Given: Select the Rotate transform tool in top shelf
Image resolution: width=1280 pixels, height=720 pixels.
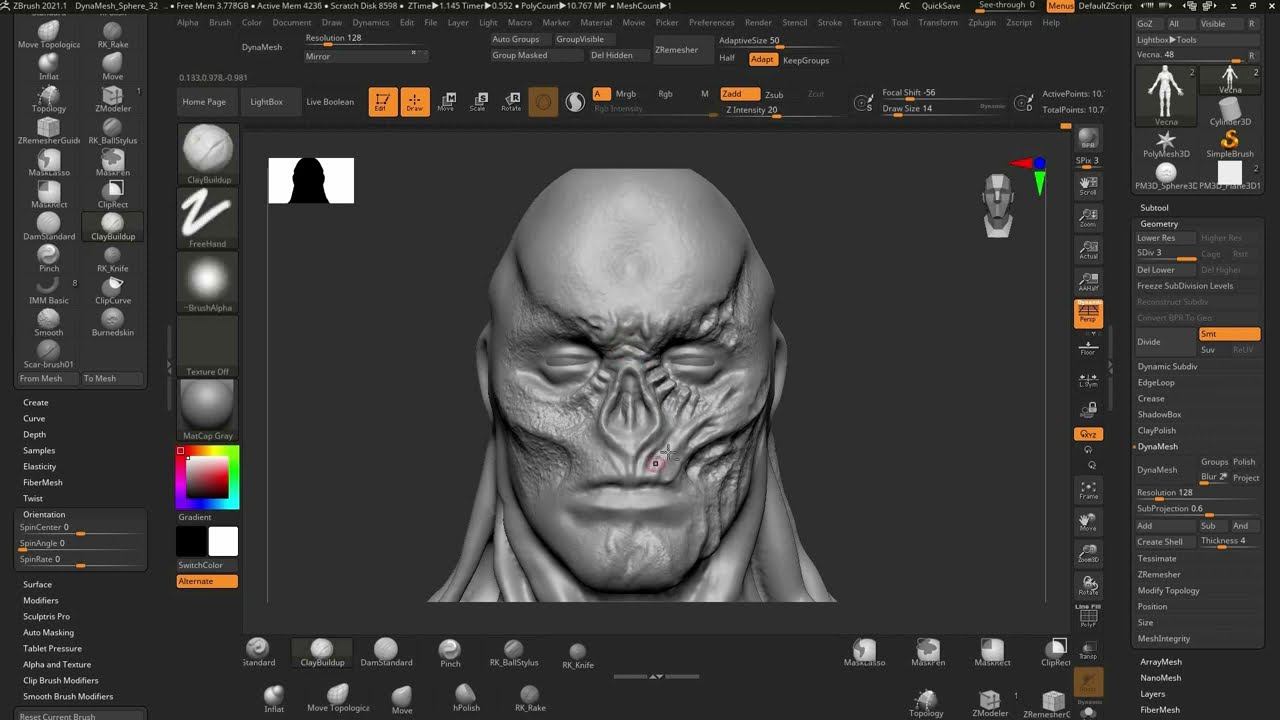Looking at the screenshot, I should (x=511, y=102).
